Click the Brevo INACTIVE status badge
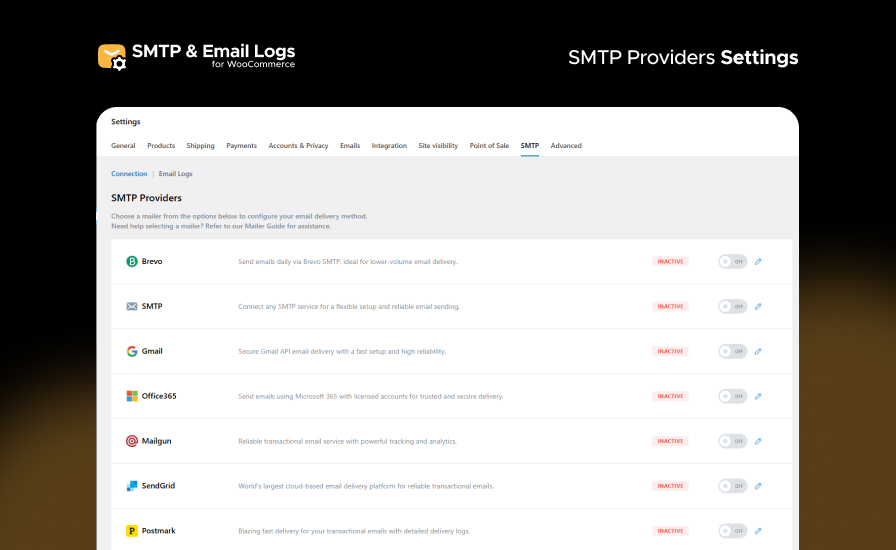 coord(670,261)
